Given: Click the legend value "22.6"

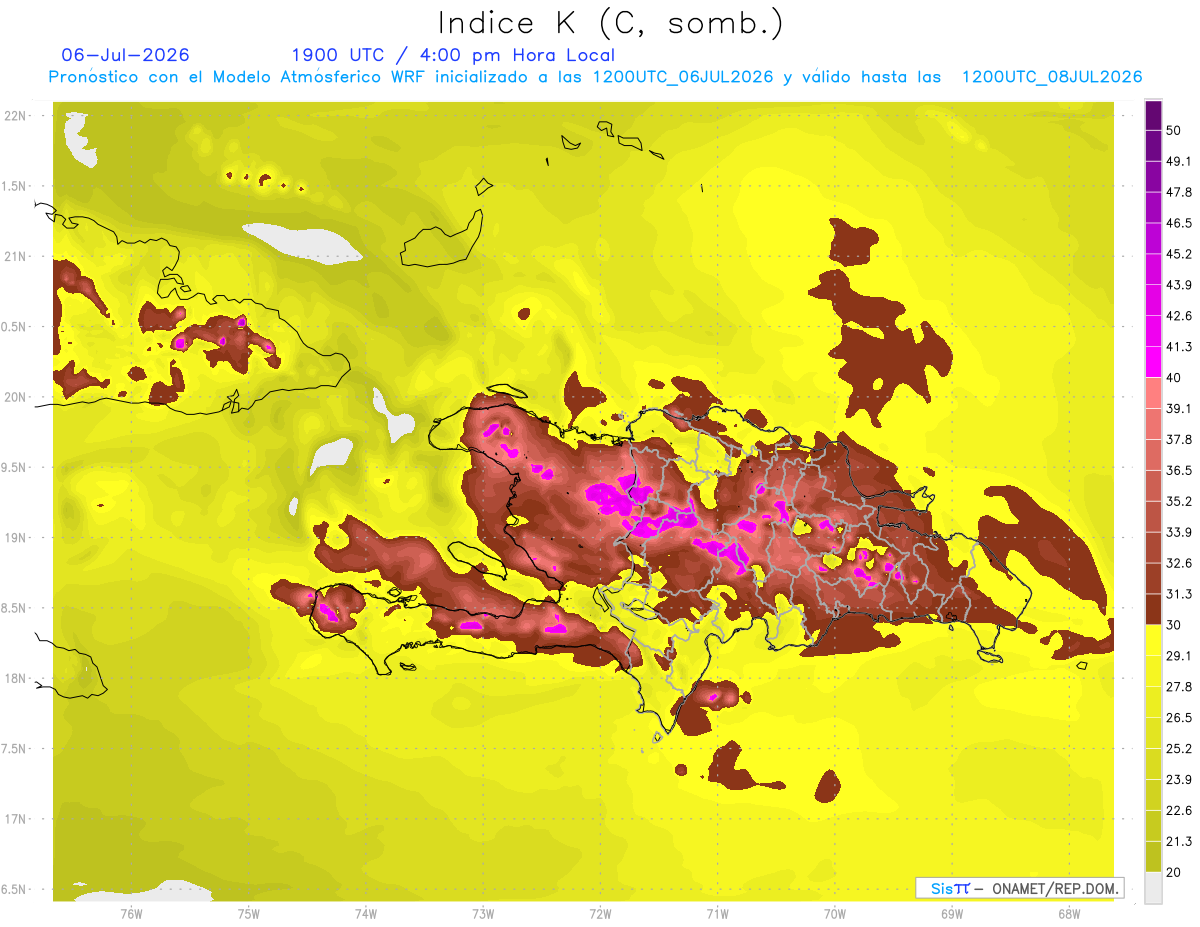Looking at the screenshot, I should (x=1179, y=811).
